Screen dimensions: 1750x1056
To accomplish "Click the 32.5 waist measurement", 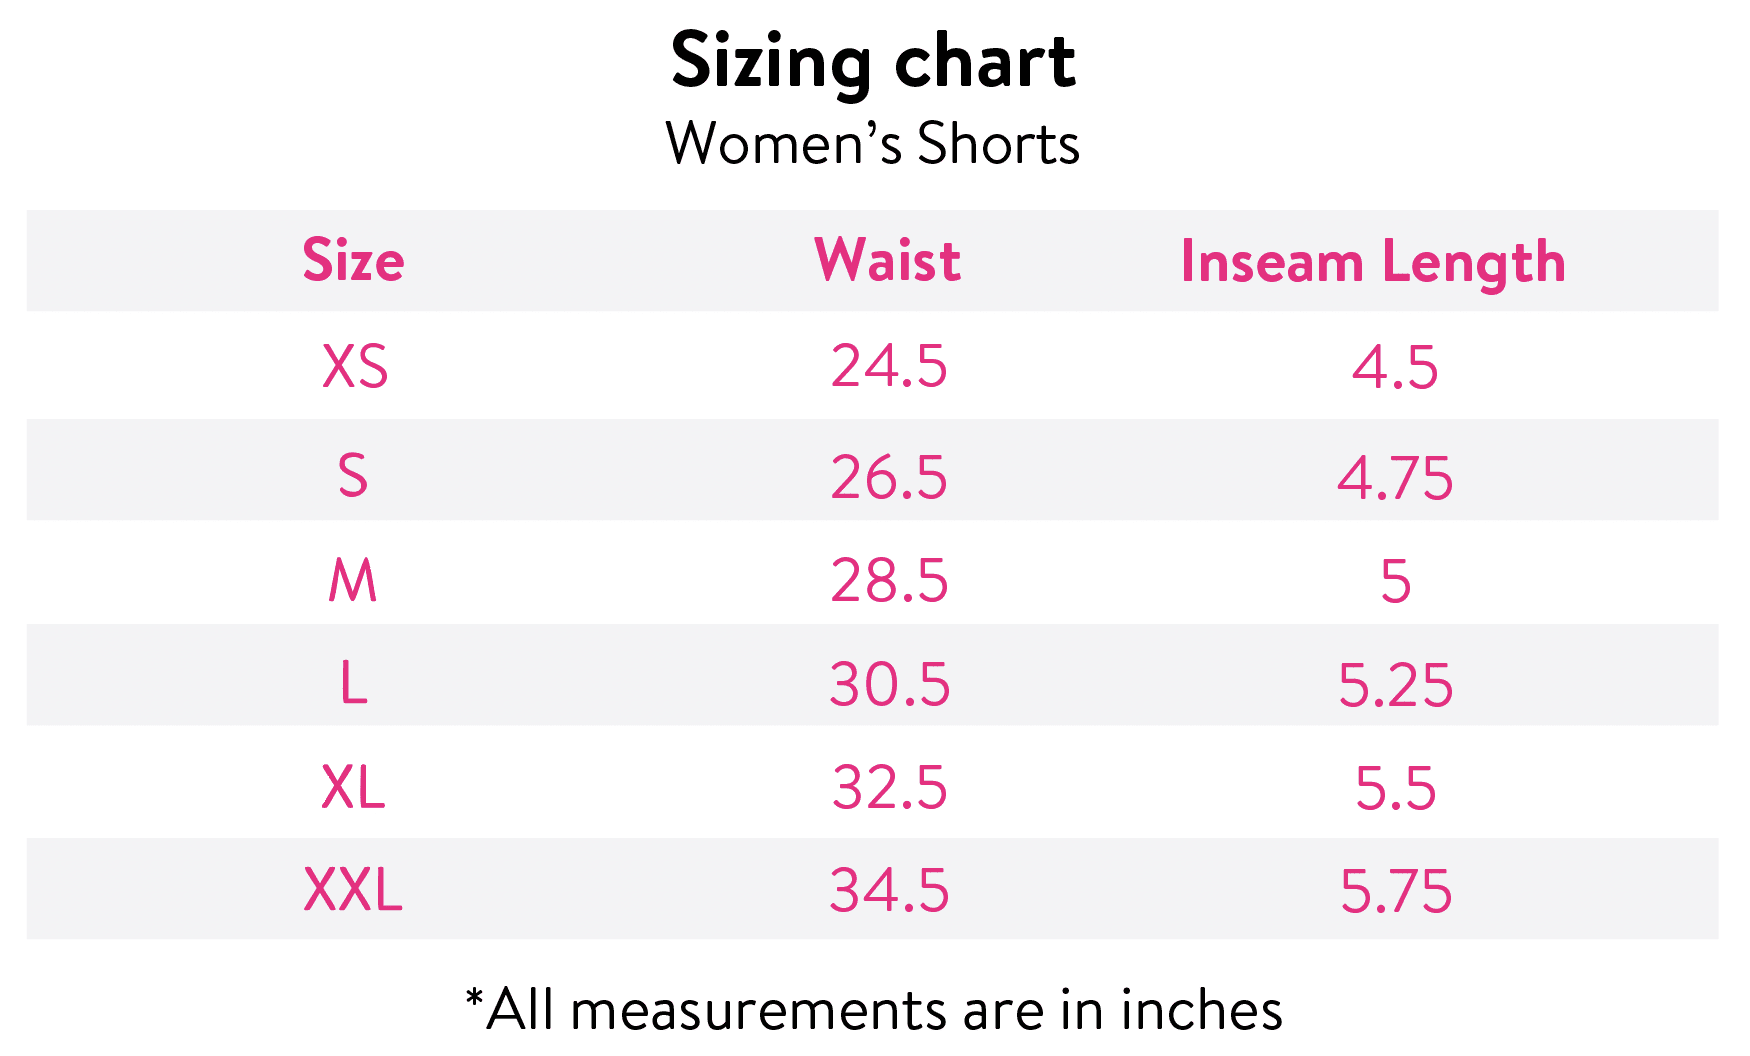I will [889, 788].
